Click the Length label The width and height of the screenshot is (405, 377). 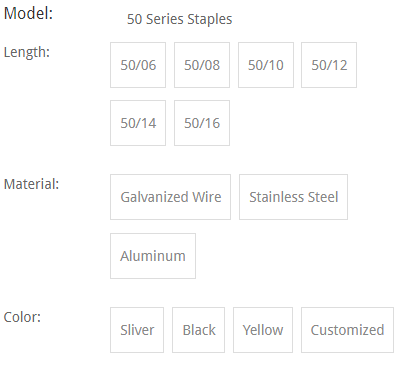click(27, 52)
